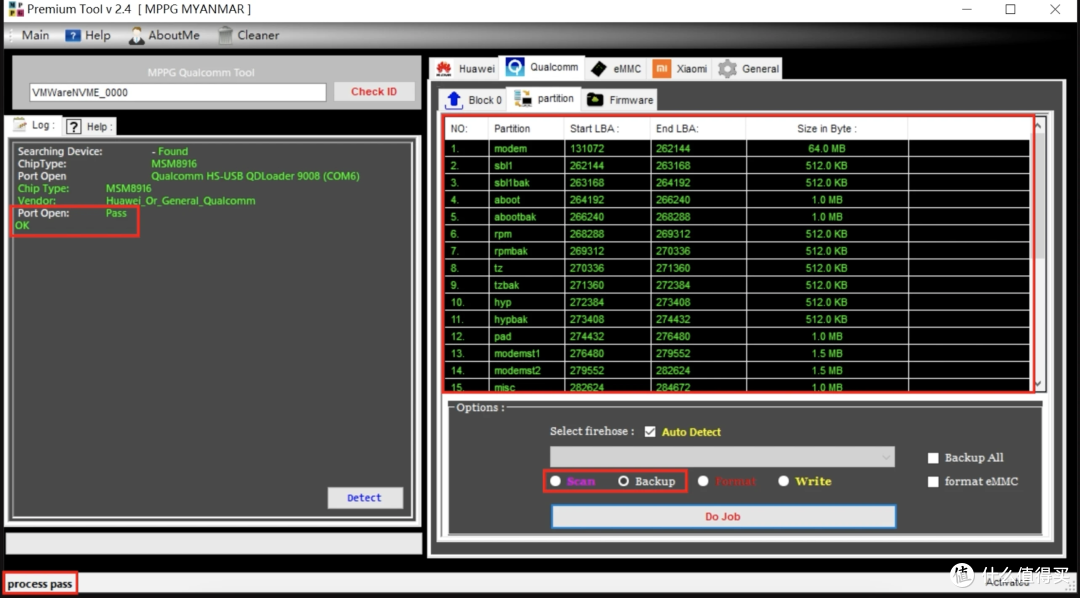Open the General gear icon tab

coord(727,69)
